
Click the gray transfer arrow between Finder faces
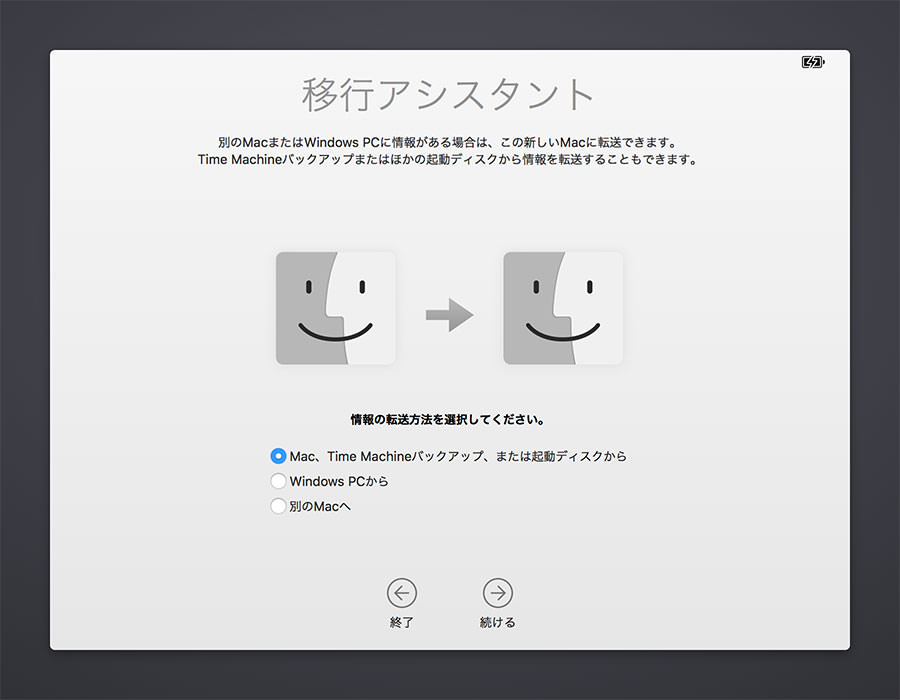click(x=449, y=314)
